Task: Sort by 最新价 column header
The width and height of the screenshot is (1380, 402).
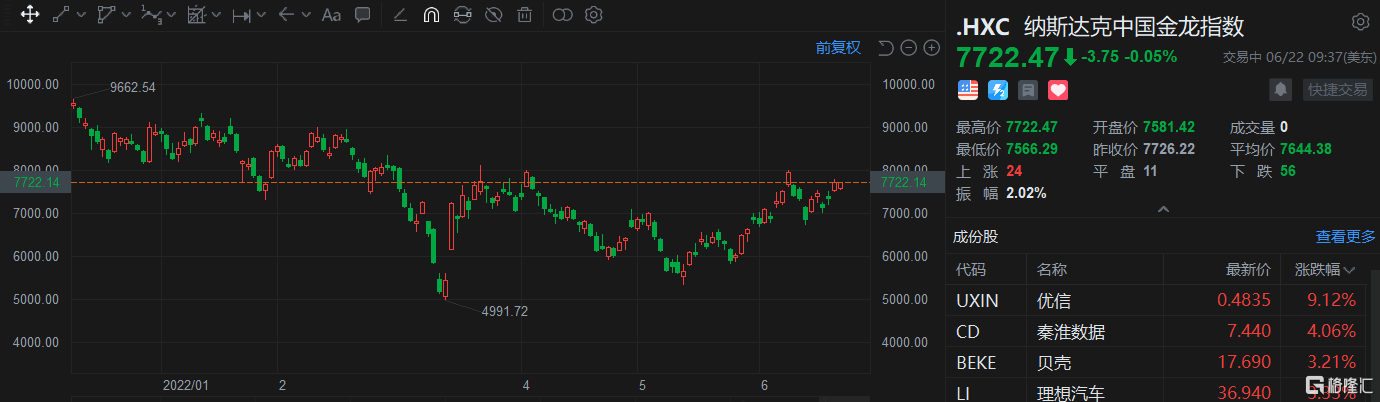Action: (x=1249, y=269)
